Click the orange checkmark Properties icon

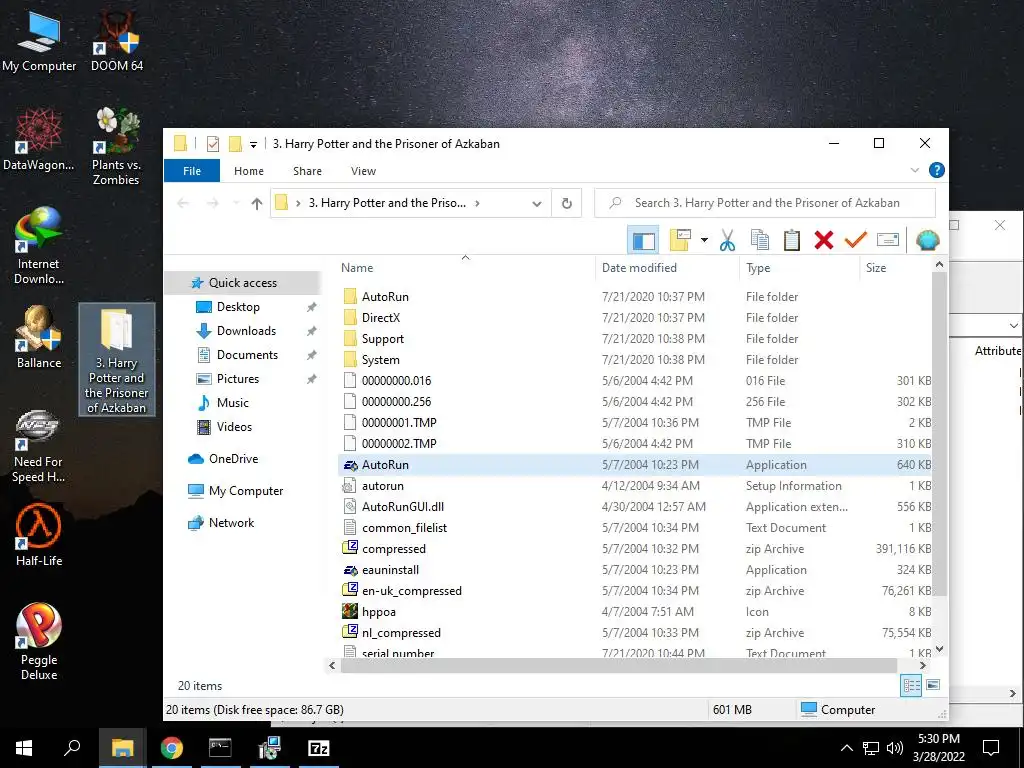pyautogui.click(x=856, y=240)
